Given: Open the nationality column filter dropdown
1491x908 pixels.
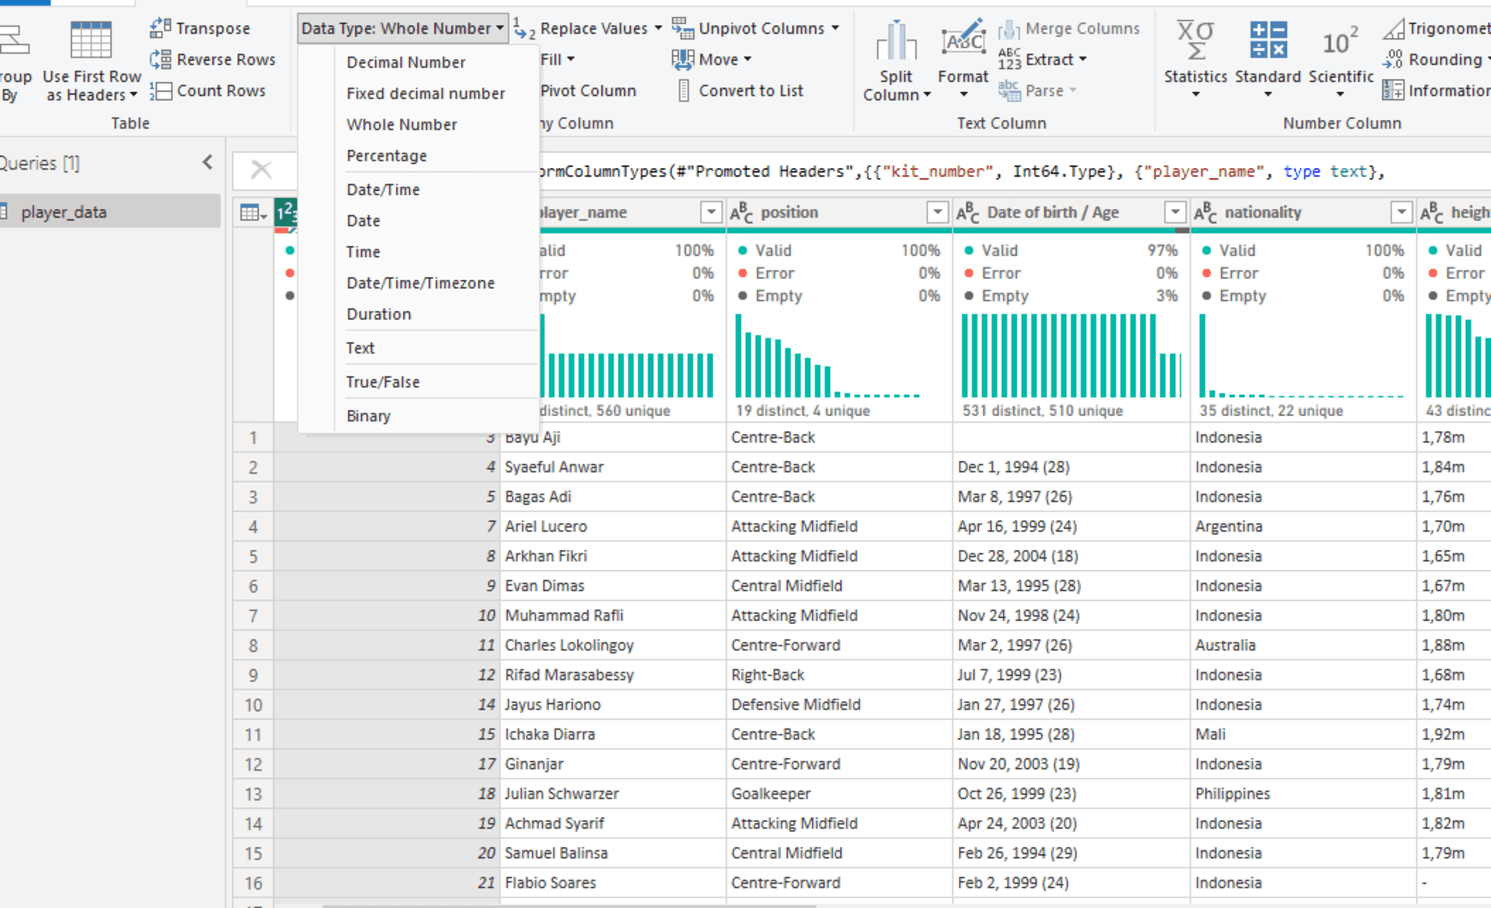Looking at the screenshot, I should click(1401, 212).
